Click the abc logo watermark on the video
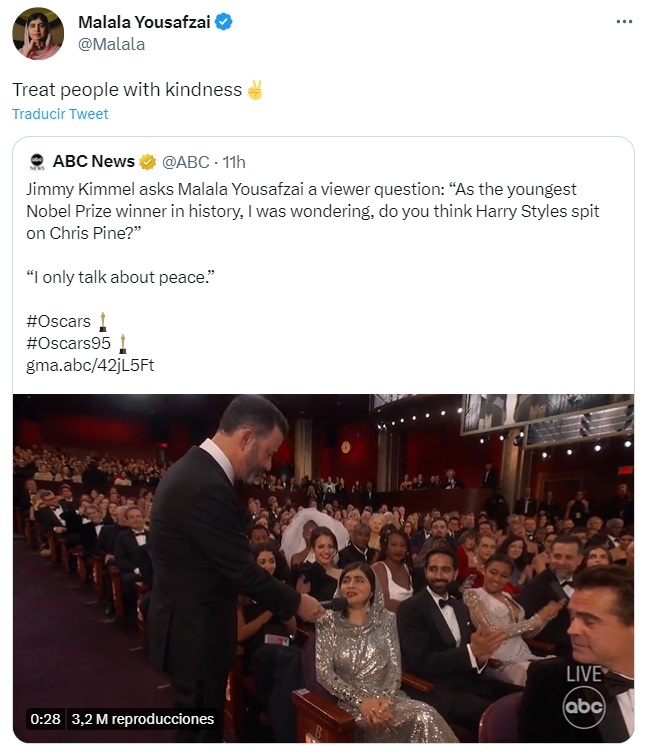 click(584, 708)
